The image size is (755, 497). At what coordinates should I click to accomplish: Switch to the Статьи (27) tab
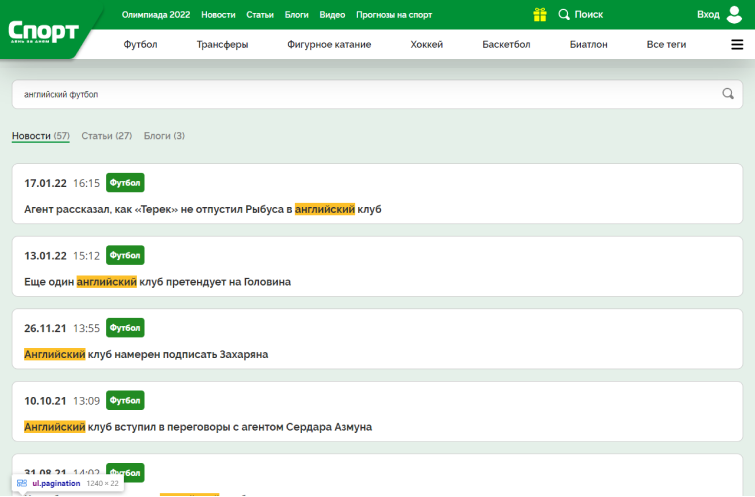(x=106, y=136)
